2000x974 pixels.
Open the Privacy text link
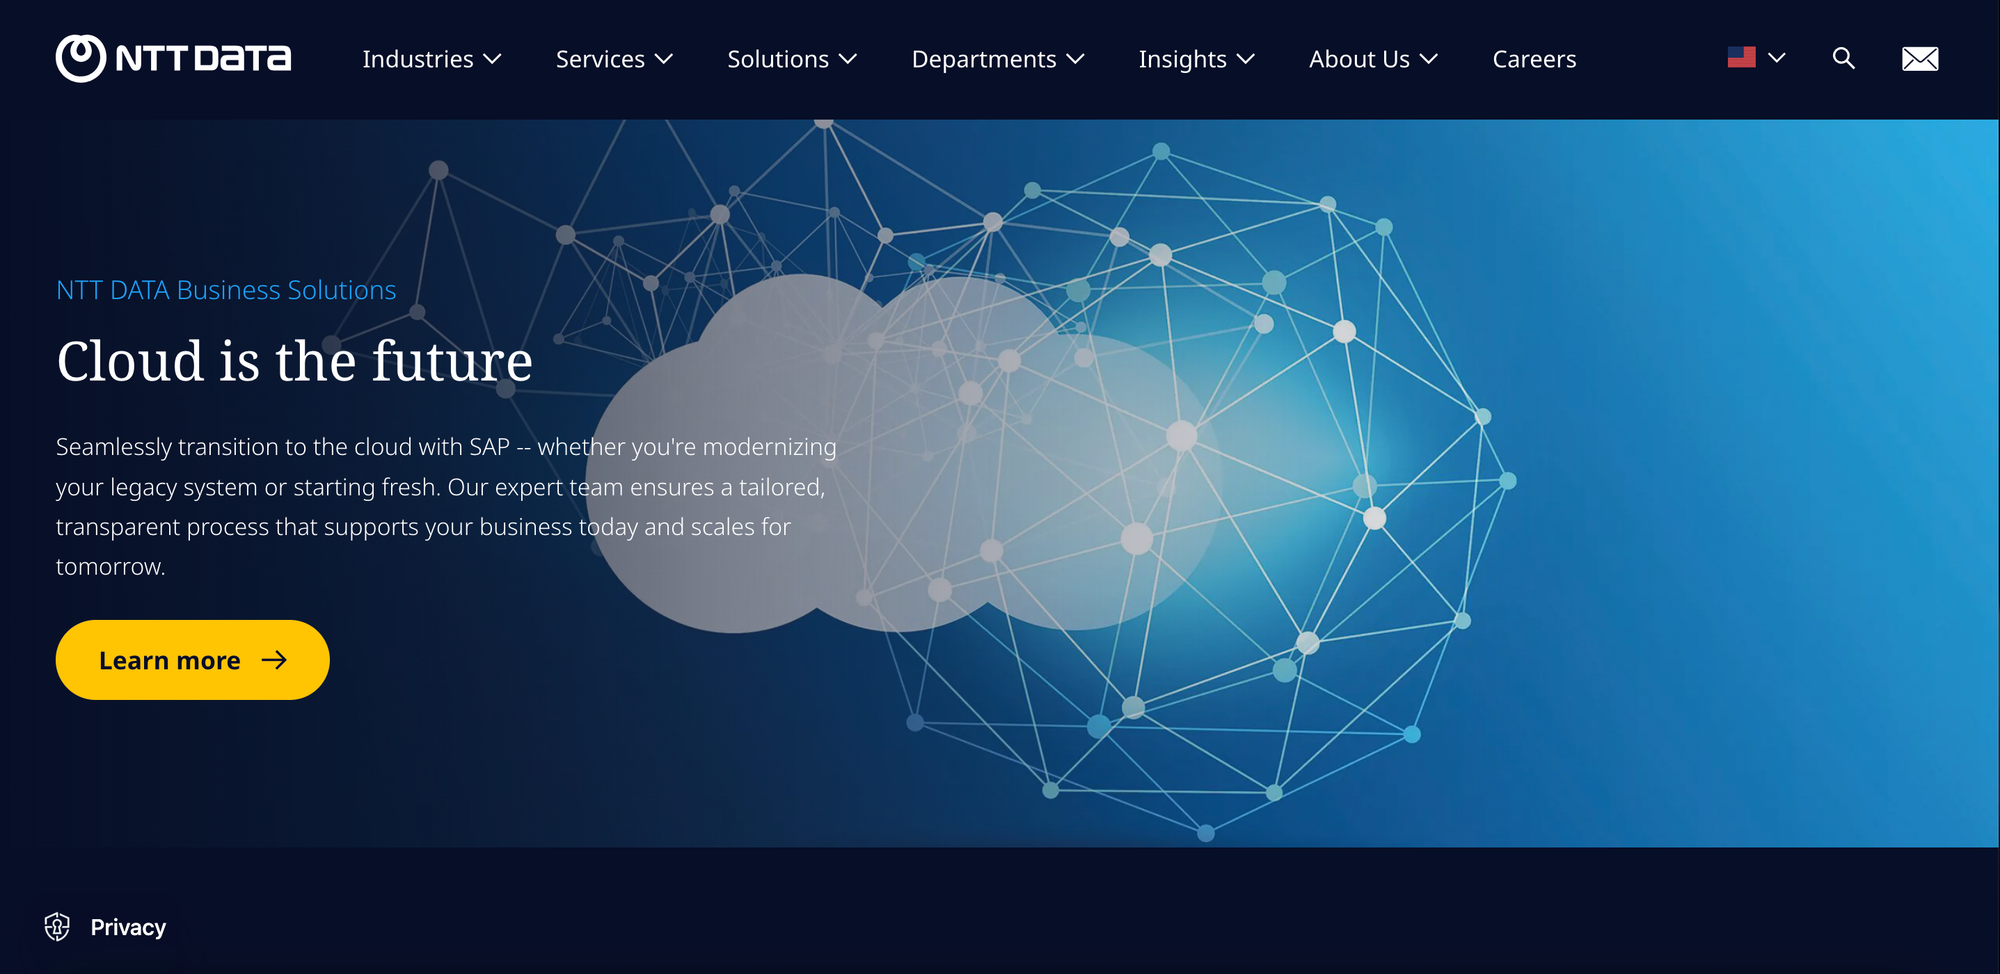pyautogui.click(x=128, y=927)
